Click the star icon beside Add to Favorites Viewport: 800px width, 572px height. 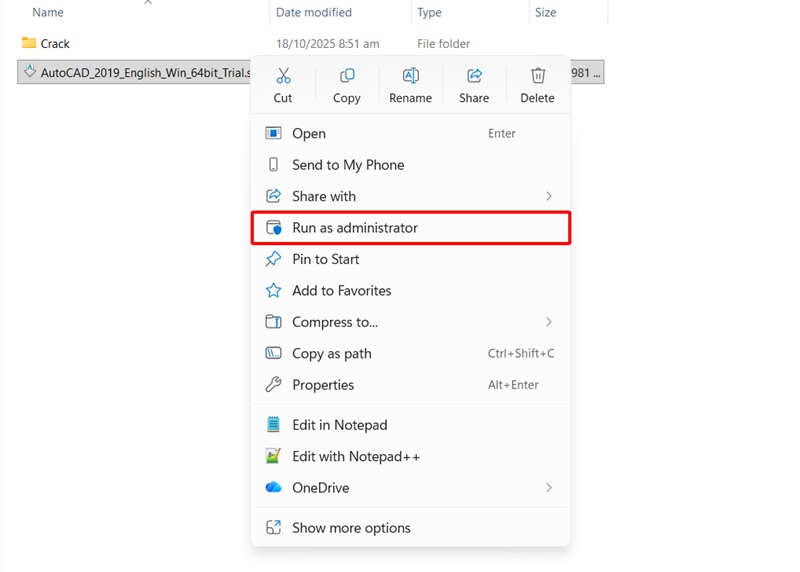[x=273, y=290]
